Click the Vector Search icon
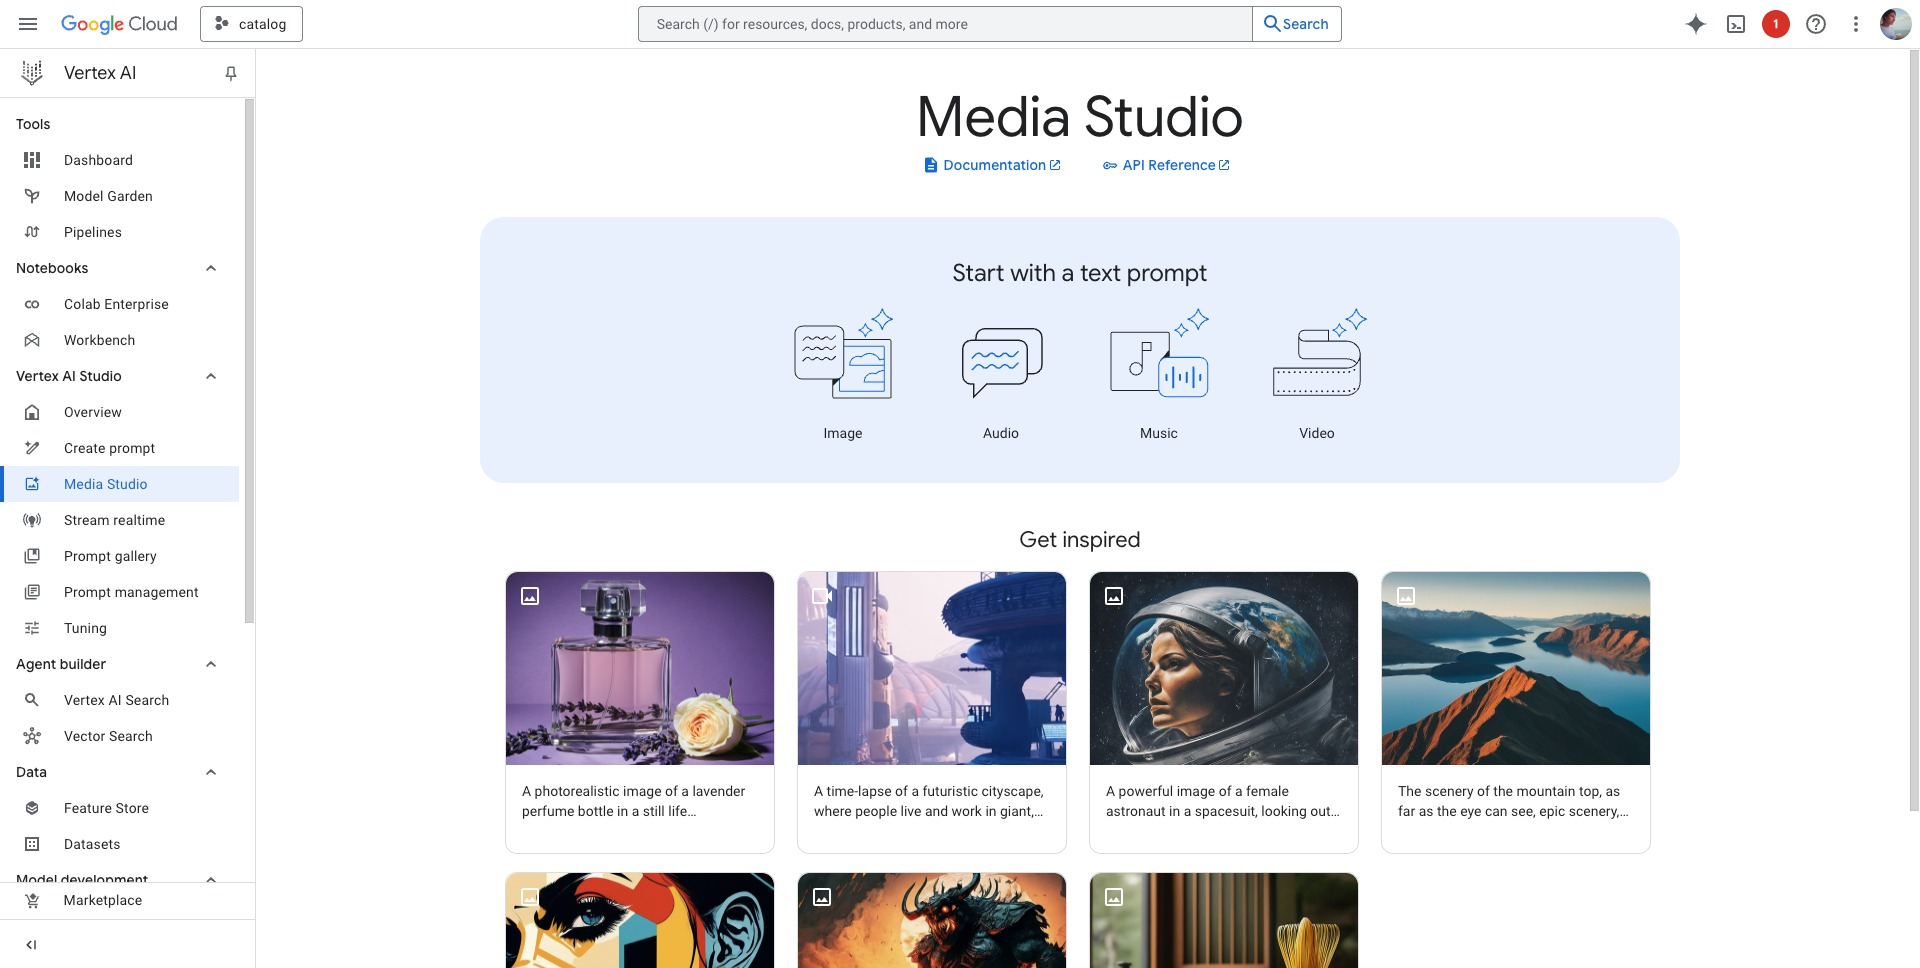 32,736
